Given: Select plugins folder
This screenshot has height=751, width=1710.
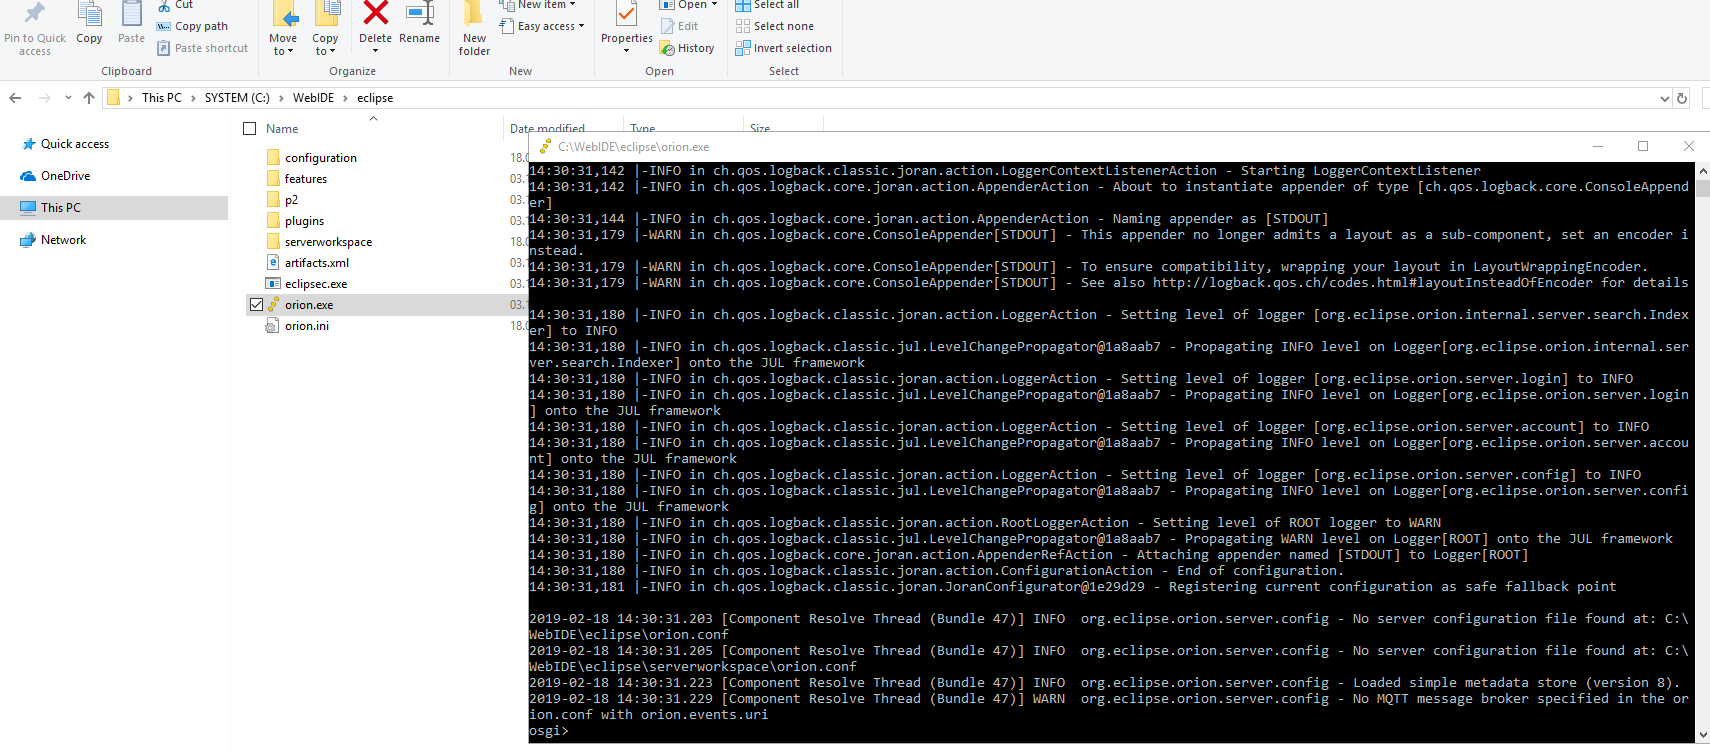Looking at the screenshot, I should tap(304, 221).
